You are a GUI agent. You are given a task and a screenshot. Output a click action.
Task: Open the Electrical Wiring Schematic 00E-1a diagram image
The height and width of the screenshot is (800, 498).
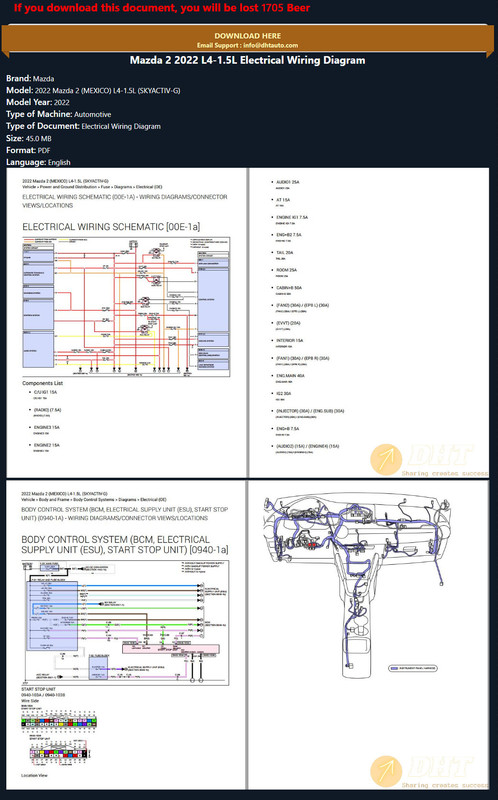click(126, 307)
